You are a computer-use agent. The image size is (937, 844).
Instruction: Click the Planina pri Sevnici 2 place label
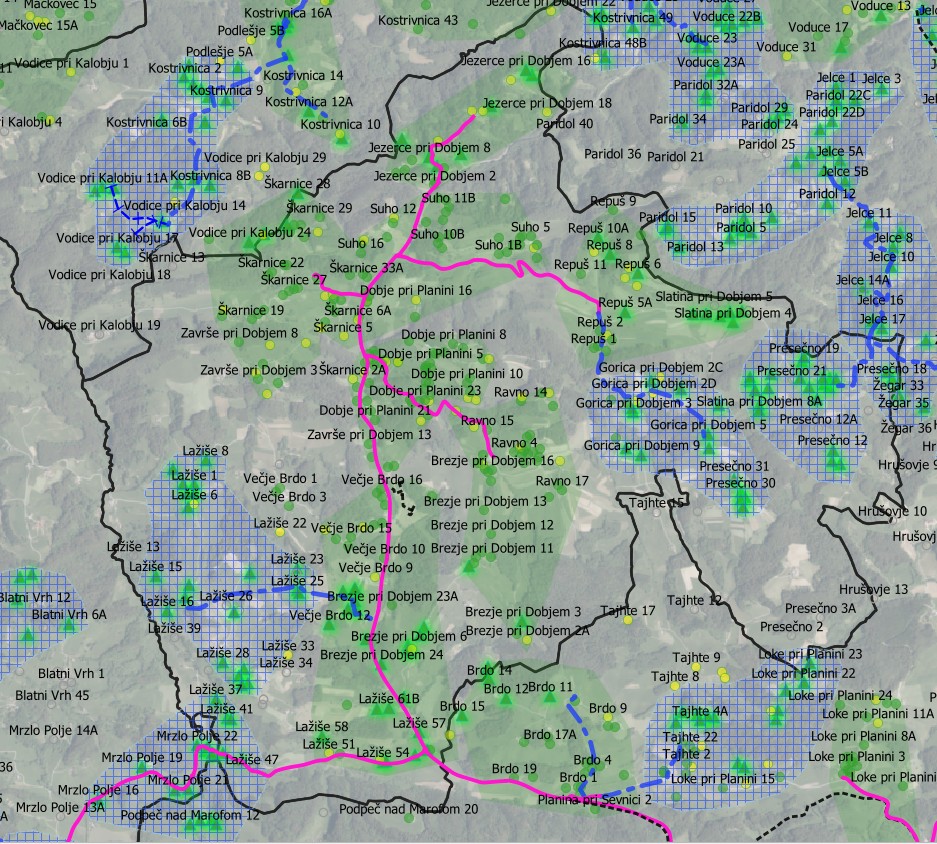593,800
